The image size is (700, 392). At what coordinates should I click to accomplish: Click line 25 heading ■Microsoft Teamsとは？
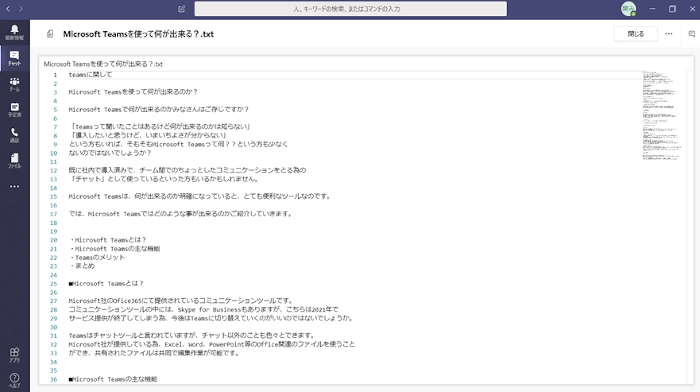[106, 284]
